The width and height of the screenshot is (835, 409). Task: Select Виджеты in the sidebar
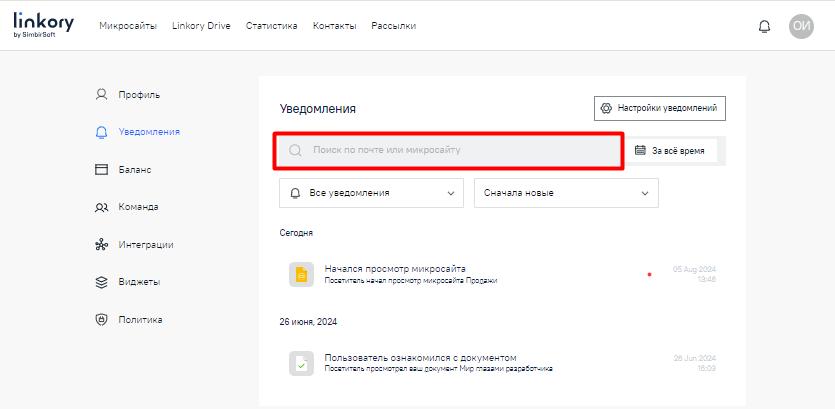click(139, 282)
